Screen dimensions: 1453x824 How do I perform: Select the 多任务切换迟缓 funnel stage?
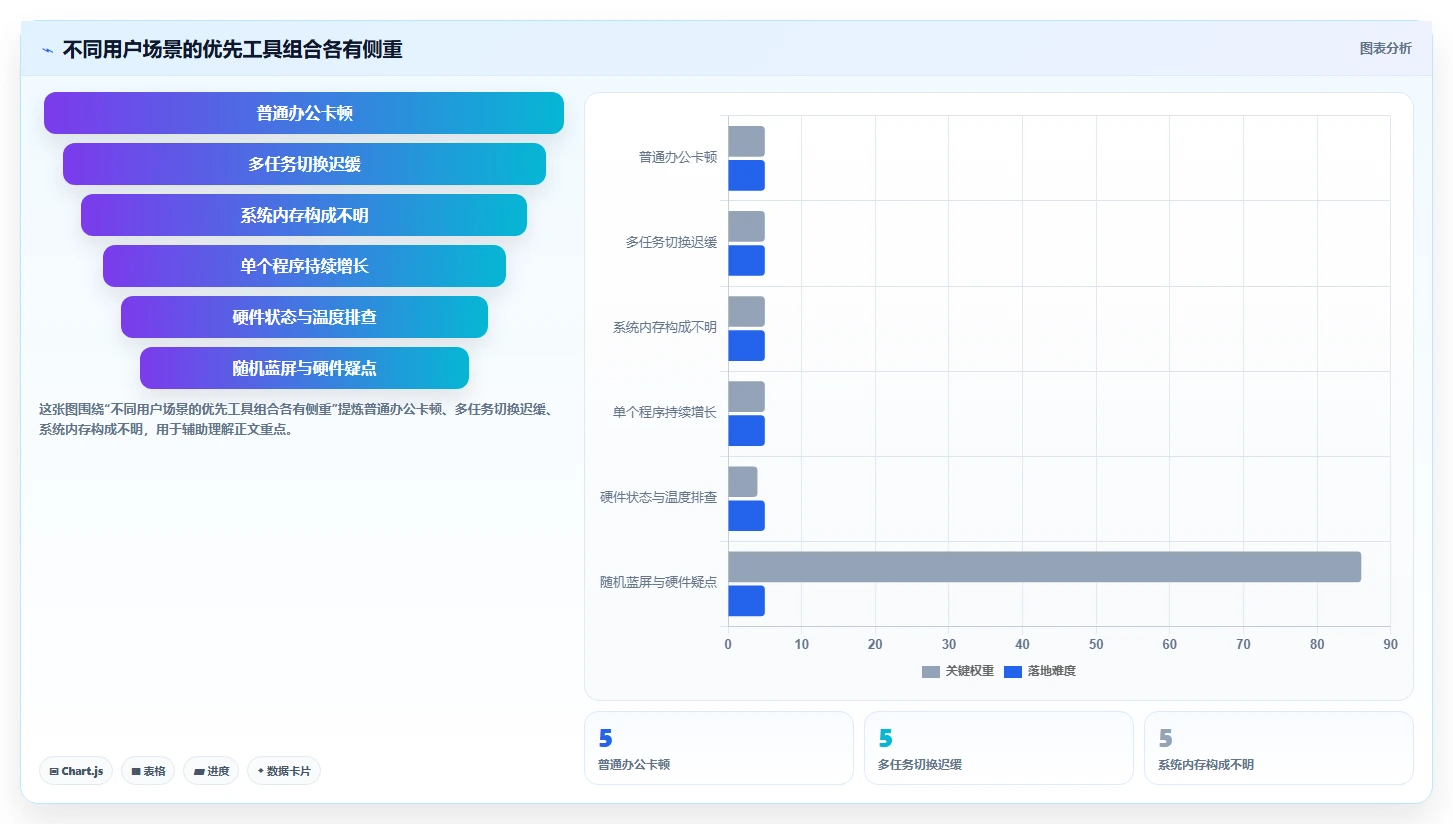point(304,164)
